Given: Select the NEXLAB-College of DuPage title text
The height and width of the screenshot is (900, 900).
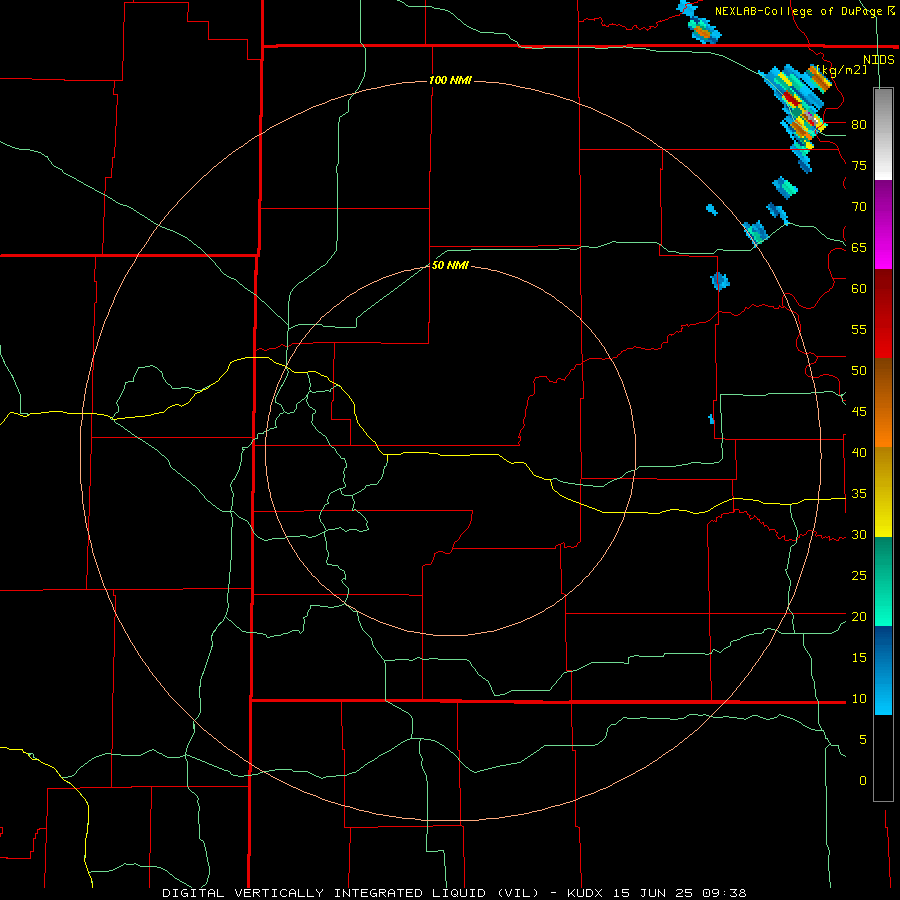Looking at the screenshot, I should click(x=800, y=11).
